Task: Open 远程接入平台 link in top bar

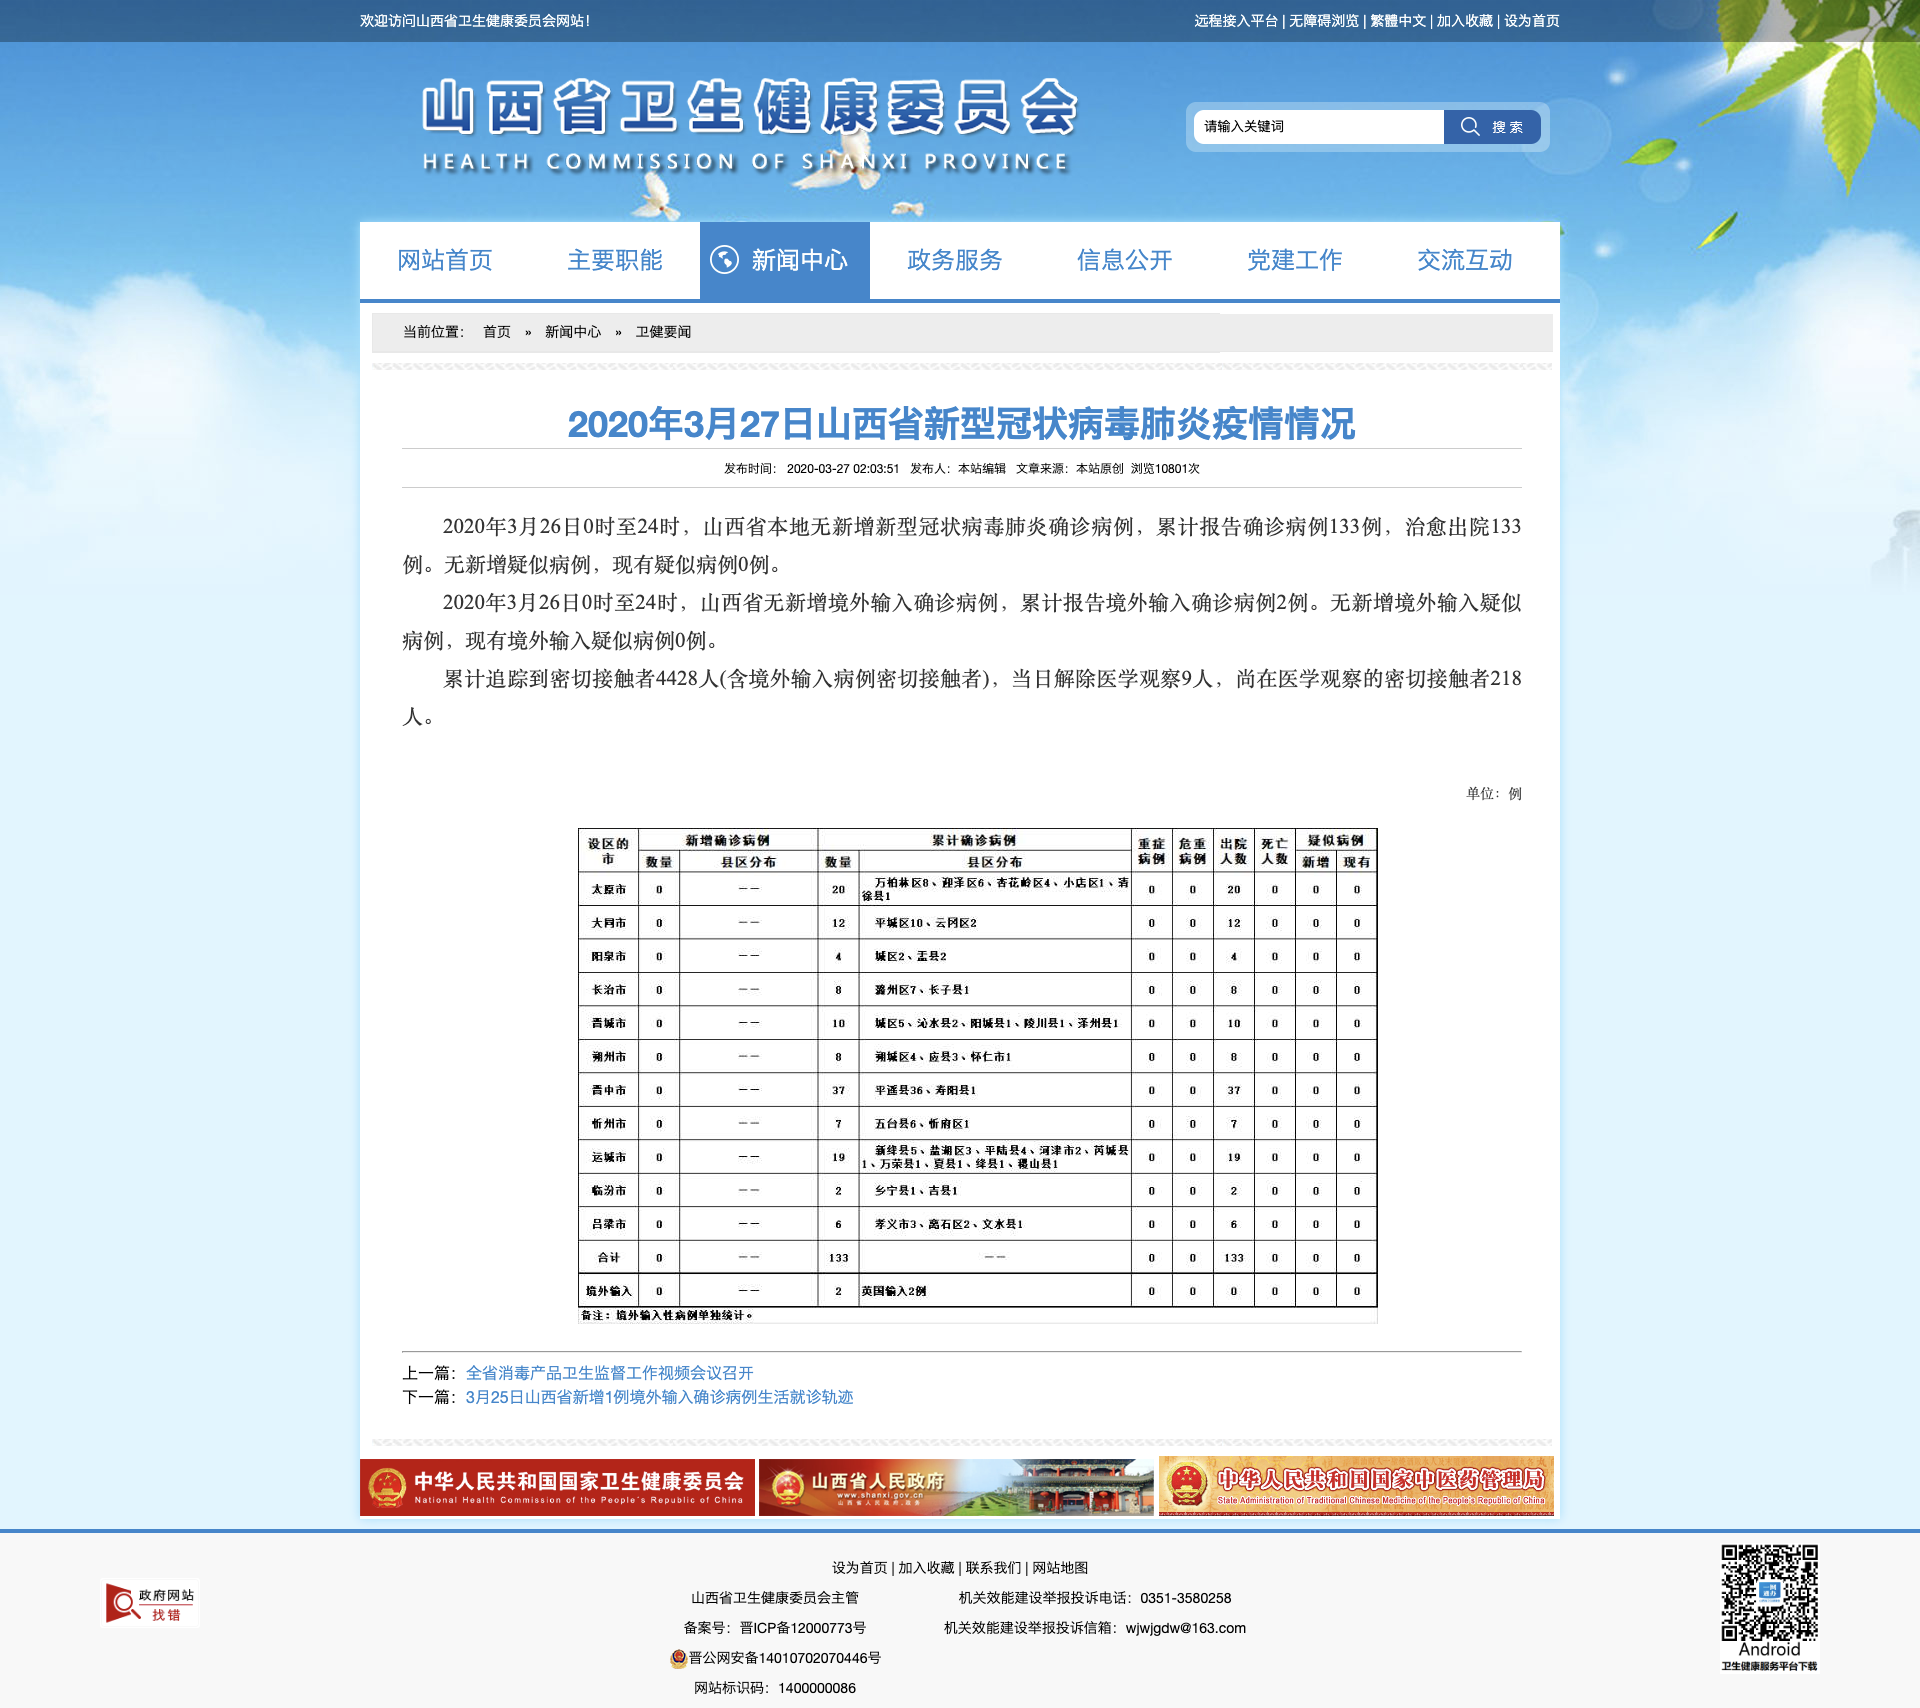Action: [x=1236, y=21]
